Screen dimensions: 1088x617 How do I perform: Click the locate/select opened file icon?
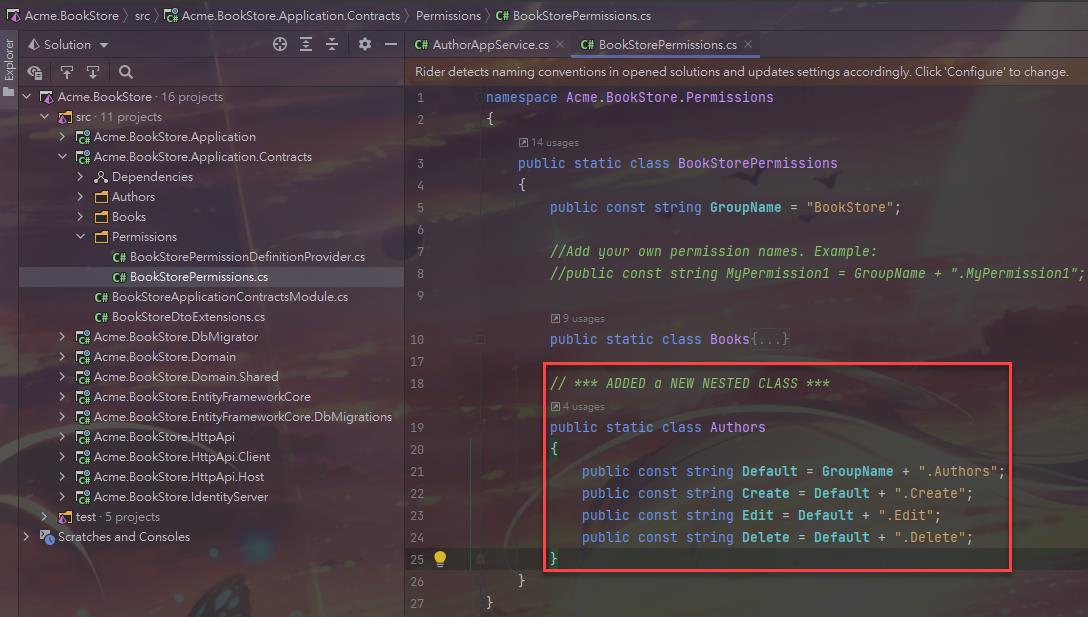pos(280,45)
